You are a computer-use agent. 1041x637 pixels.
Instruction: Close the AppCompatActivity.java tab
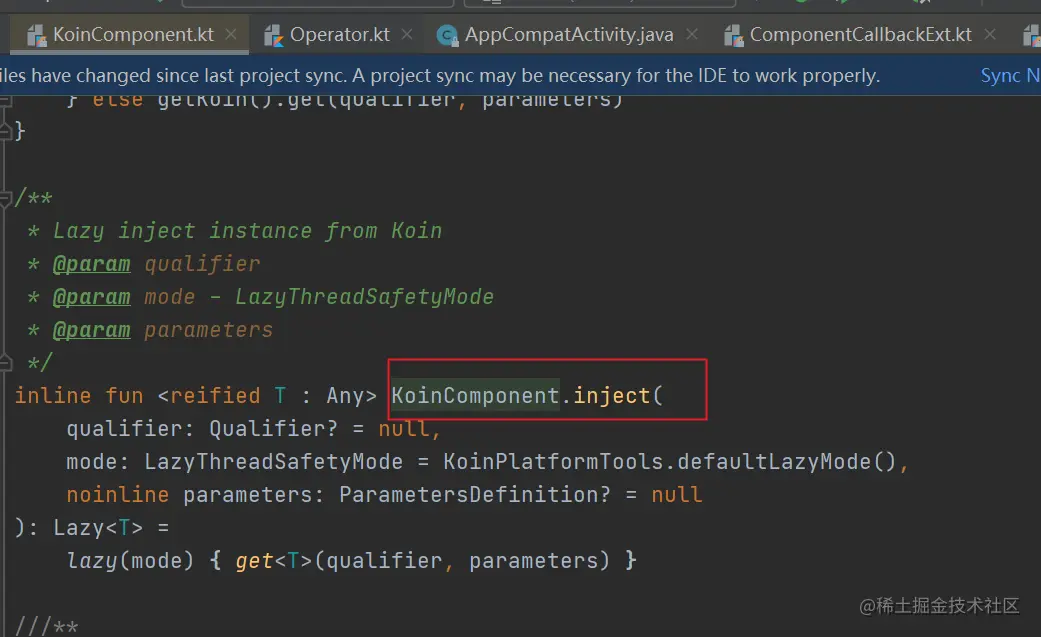(x=692, y=34)
